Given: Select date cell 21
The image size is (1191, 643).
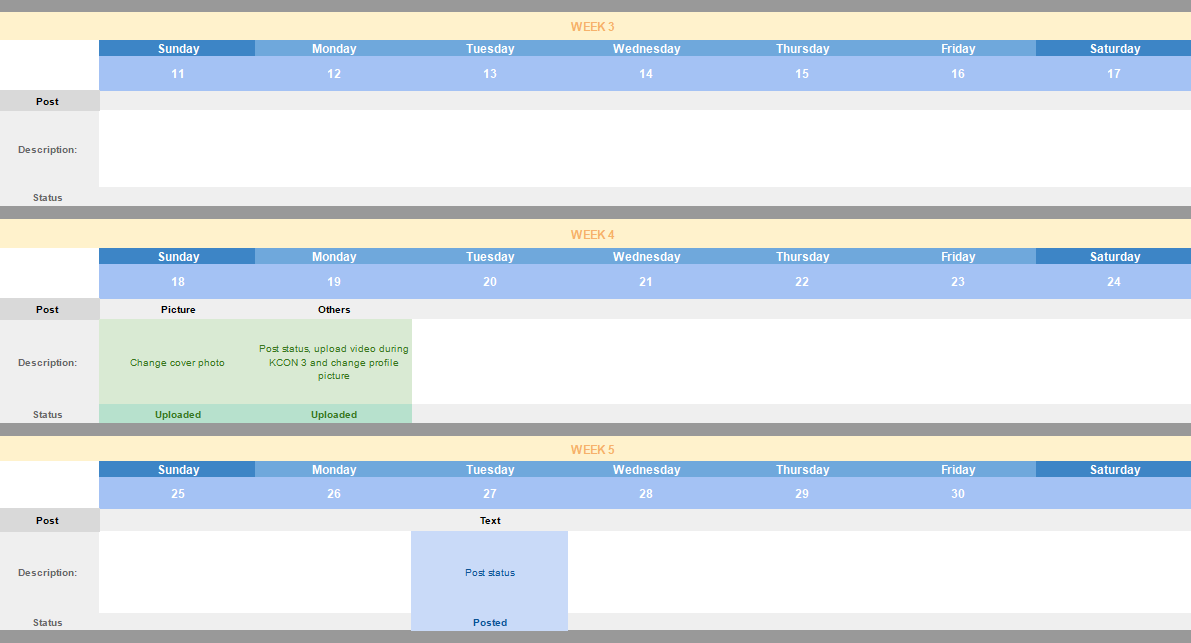Looking at the screenshot, I should coord(646,282).
